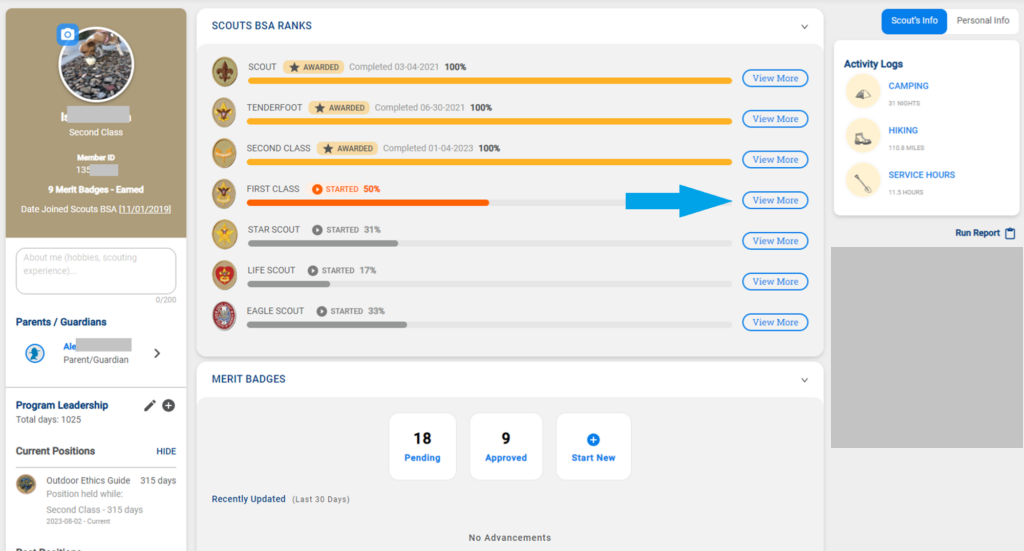This screenshot has height=551, width=1024.
Task: View more for the Star Scout rank
Action: pyautogui.click(x=775, y=241)
